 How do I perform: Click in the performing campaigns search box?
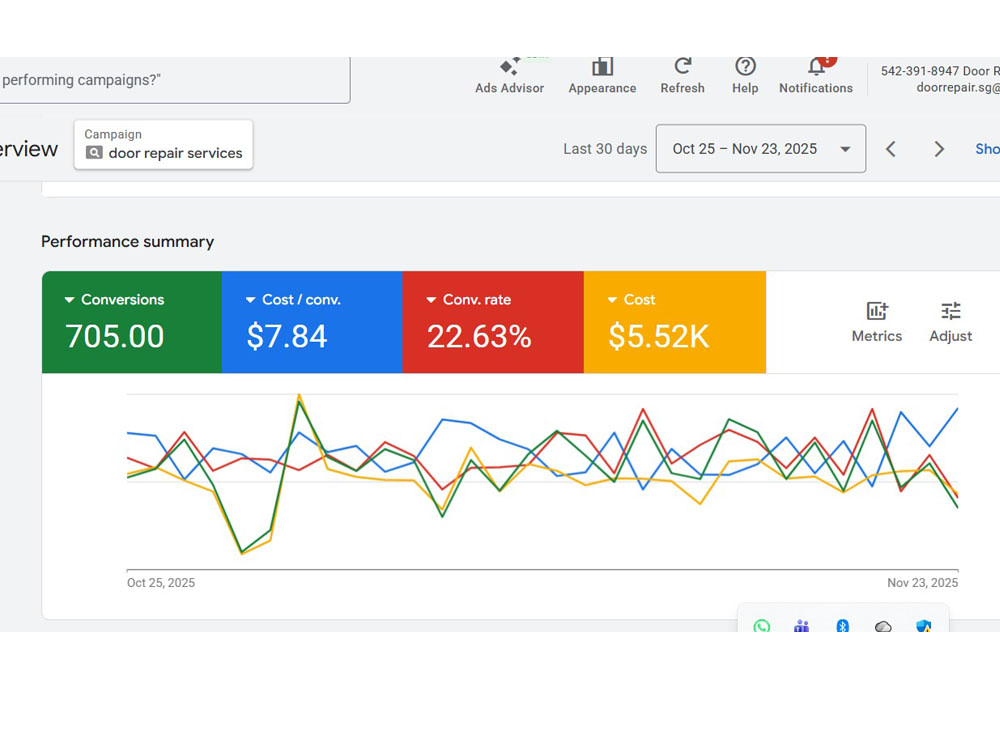pyautogui.click(x=175, y=80)
